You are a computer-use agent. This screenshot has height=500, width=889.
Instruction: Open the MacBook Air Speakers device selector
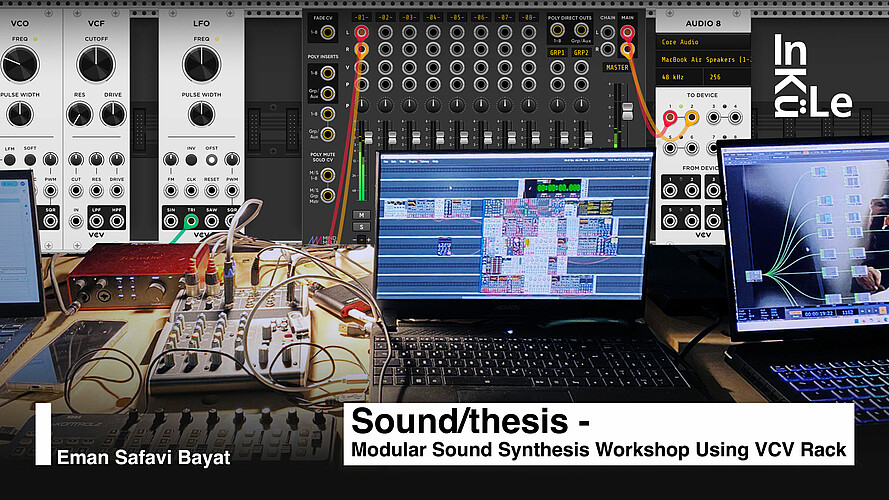[x=703, y=59]
